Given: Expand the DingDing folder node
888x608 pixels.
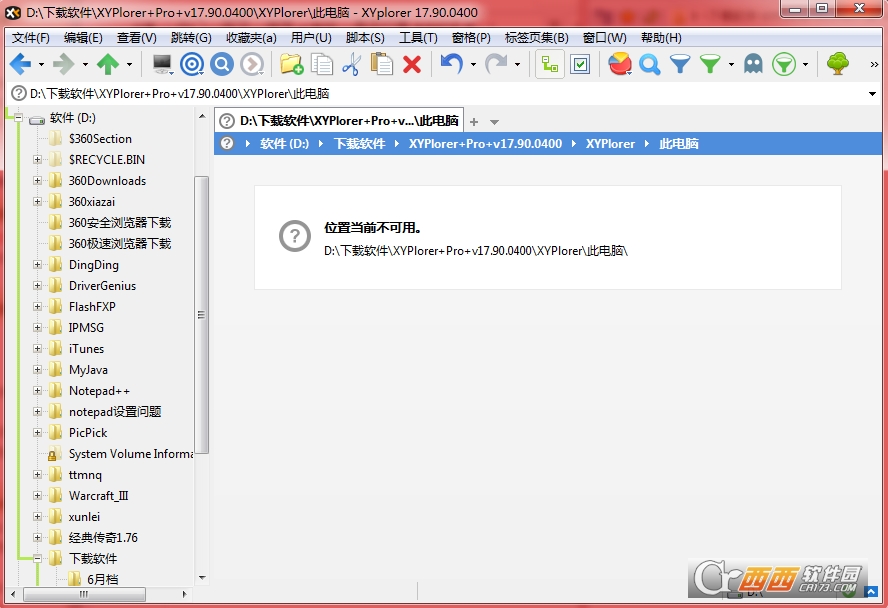Looking at the screenshot, I should click(38, 265).
